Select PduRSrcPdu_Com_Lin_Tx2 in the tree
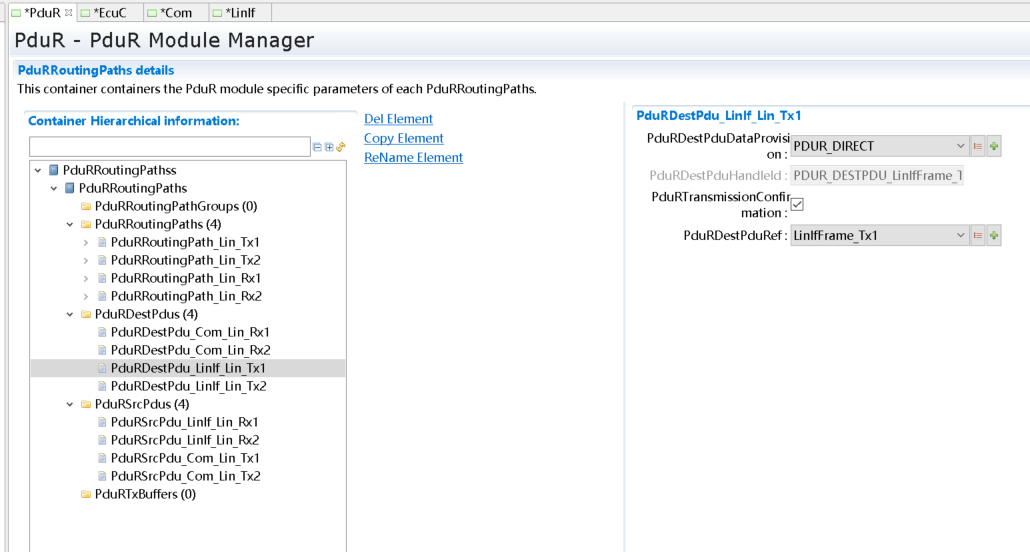 pyautogui.click(x=185, y=476)
